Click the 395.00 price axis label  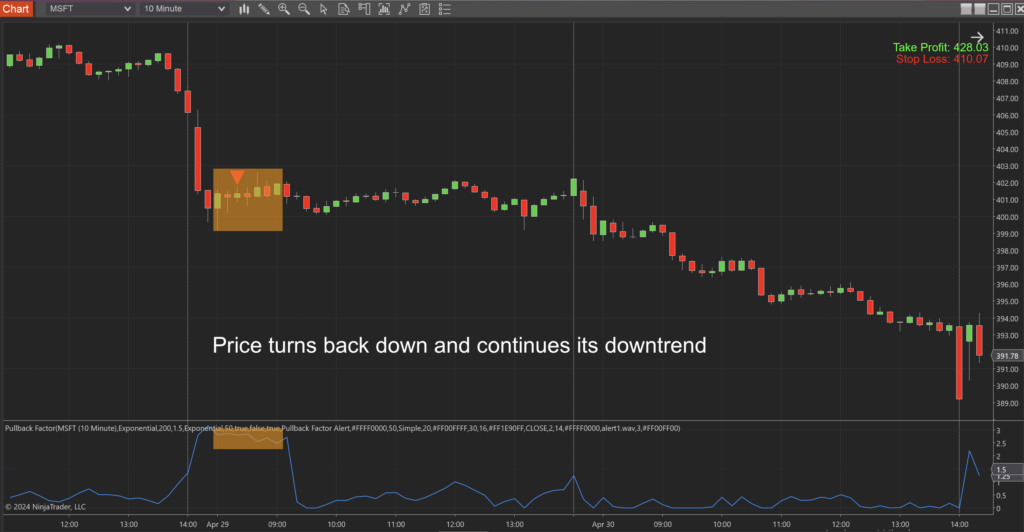point(1007,302)
